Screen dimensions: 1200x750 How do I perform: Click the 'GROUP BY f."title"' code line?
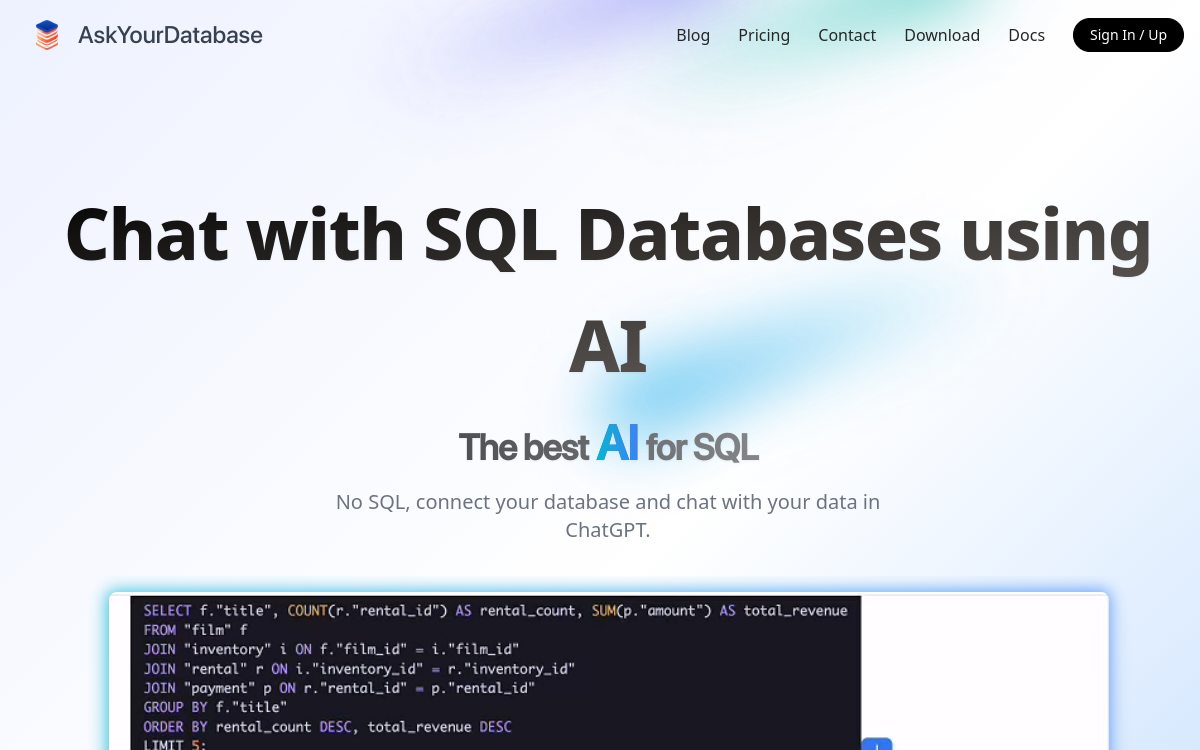pos(215,707)
